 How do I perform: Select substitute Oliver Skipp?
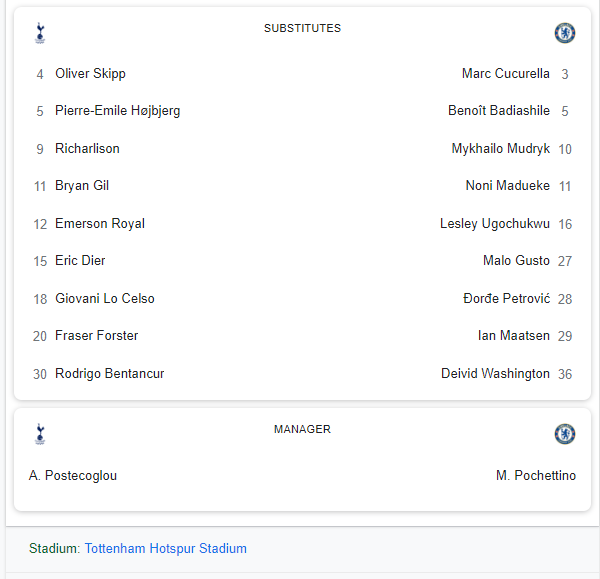(x=90, y=73)
